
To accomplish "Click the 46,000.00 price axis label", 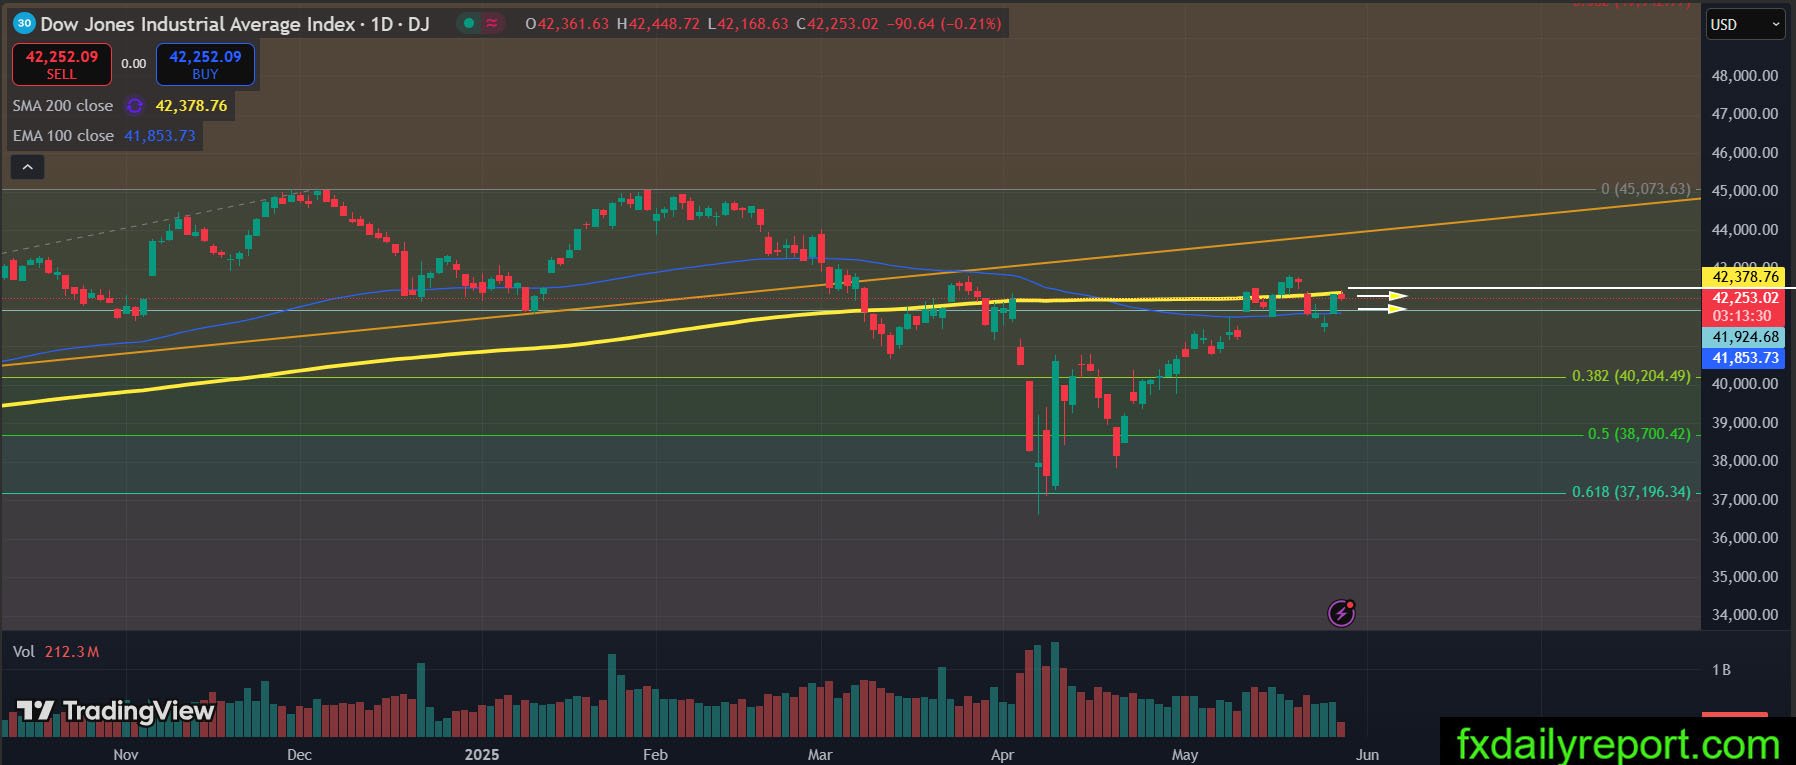I will 1745,152.
